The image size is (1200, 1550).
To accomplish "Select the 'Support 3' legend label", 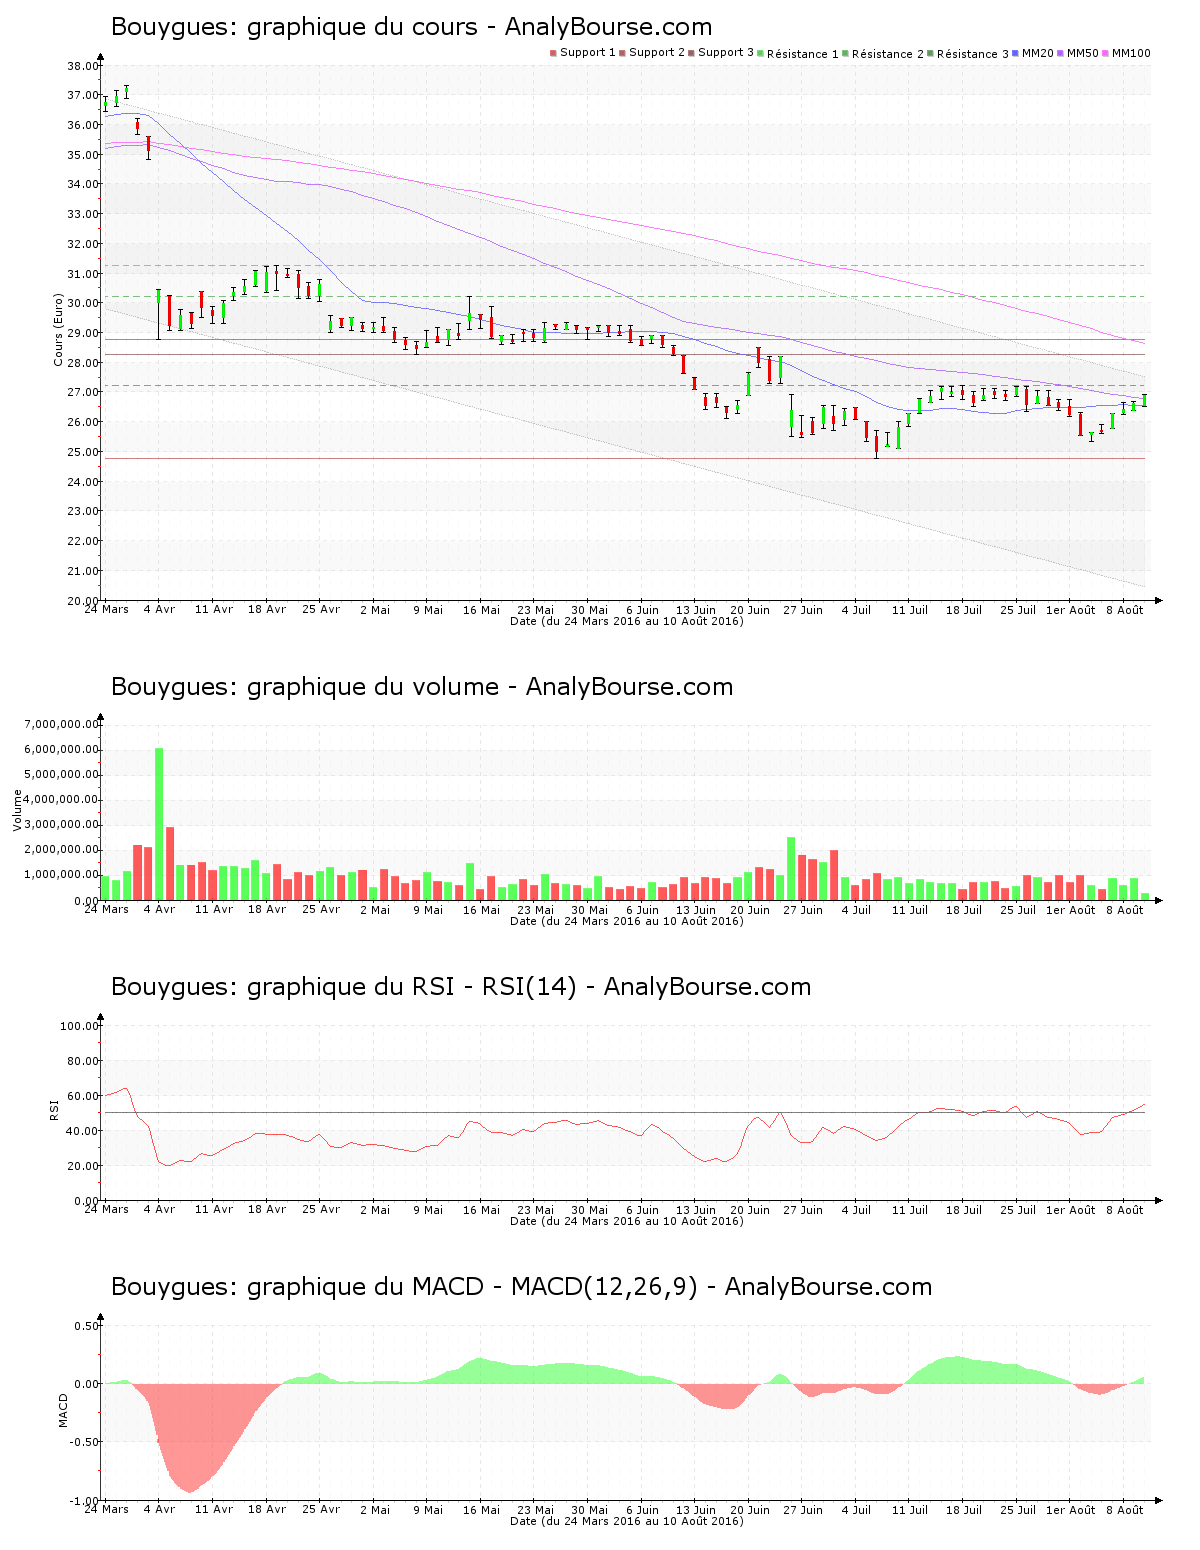I will pos(726,53).
